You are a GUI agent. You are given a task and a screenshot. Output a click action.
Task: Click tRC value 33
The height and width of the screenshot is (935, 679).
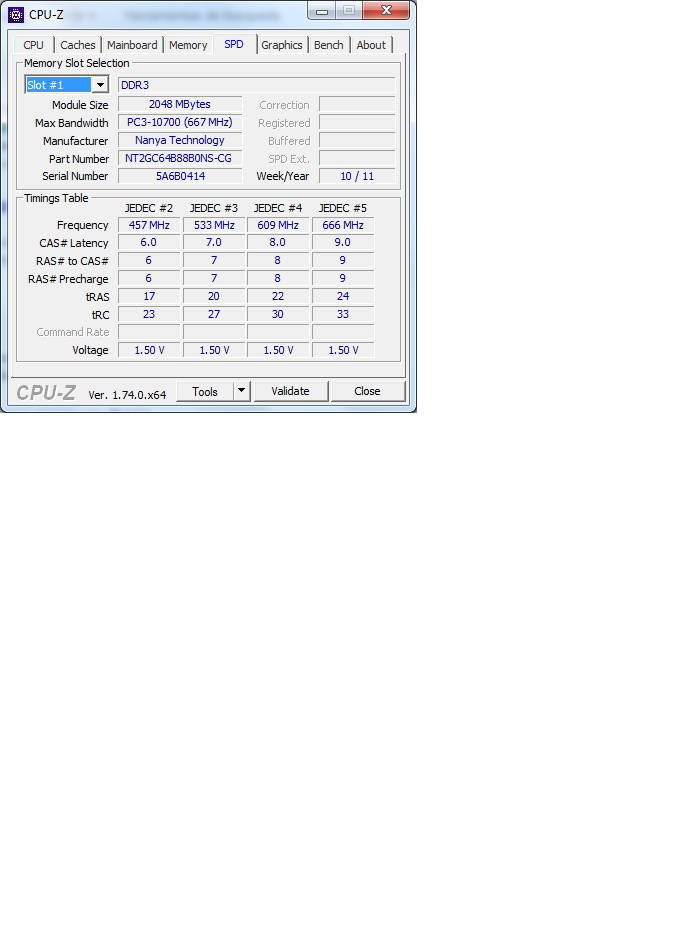point(343,314)
